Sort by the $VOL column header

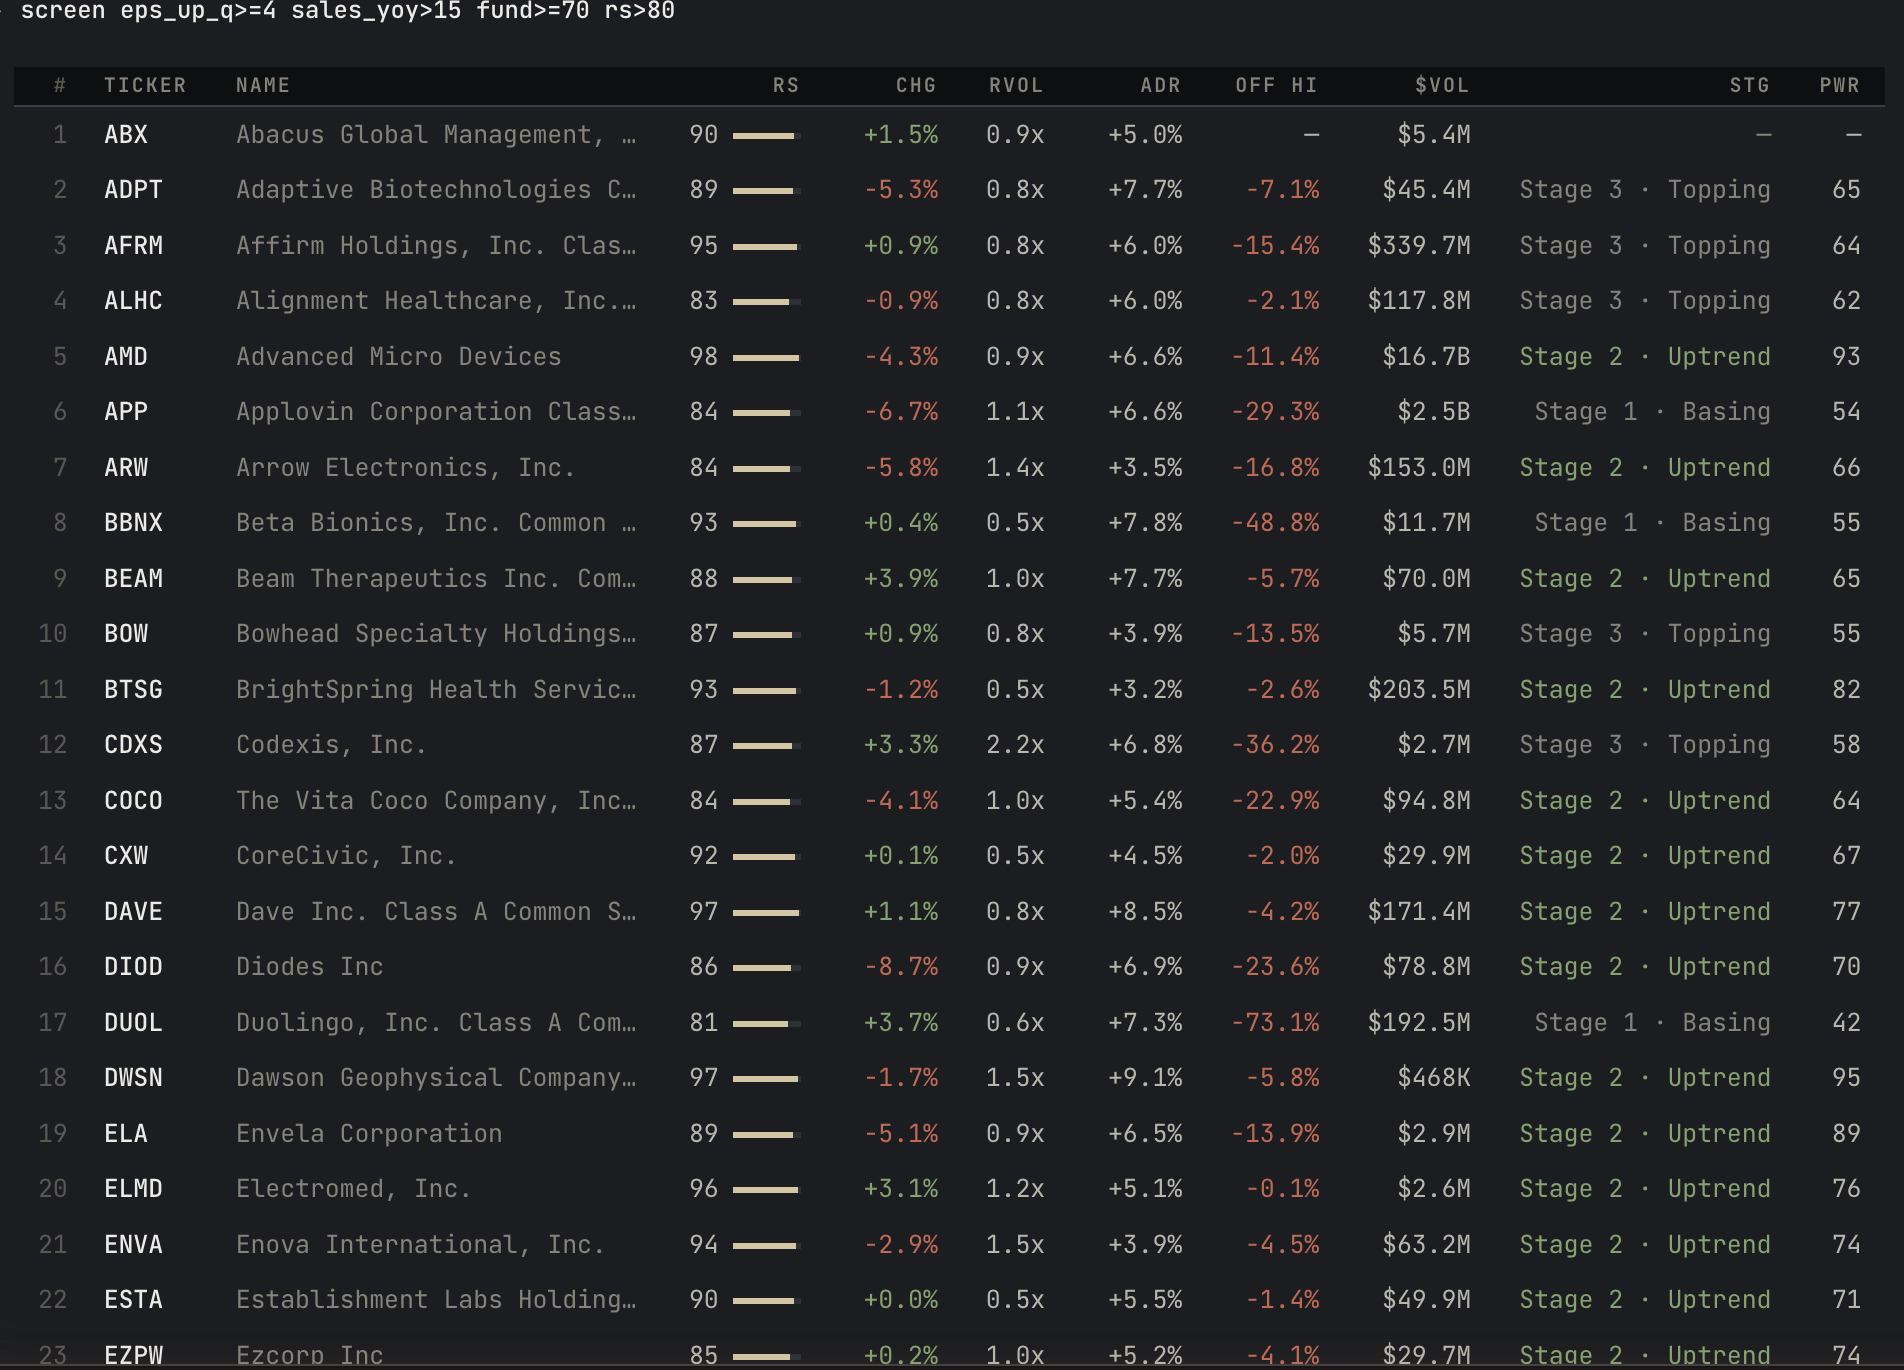click(1442, 86)
